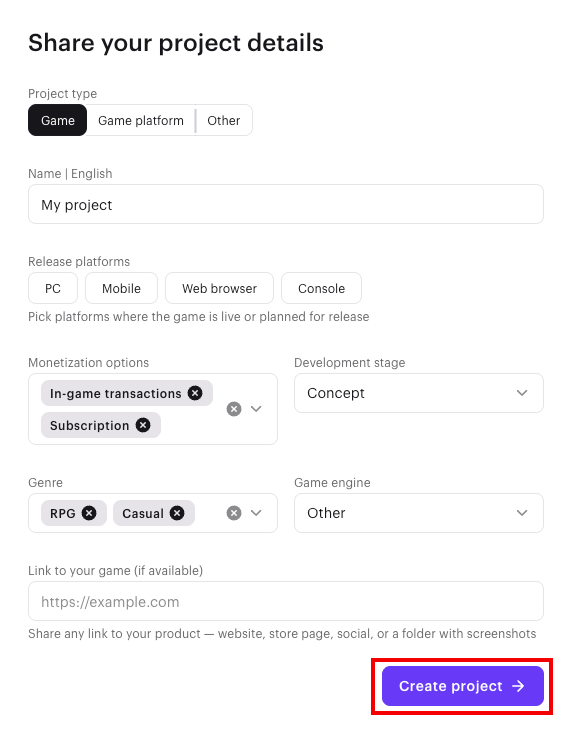Expand the Monetization options dropdown chevron
573x734 pixels.
tap(256, 409)
